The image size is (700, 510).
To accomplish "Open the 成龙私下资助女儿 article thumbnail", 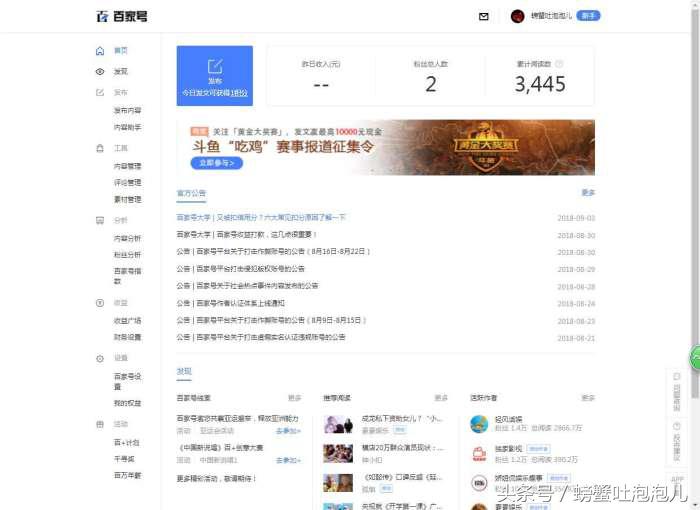I will click(338, 425).
